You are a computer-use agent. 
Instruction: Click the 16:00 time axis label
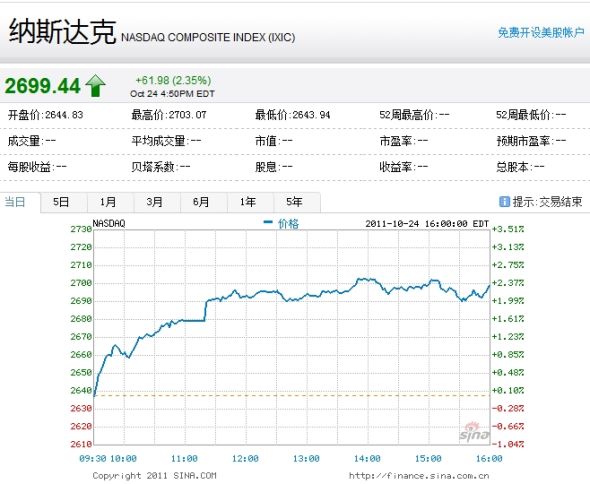coord(489,458)
